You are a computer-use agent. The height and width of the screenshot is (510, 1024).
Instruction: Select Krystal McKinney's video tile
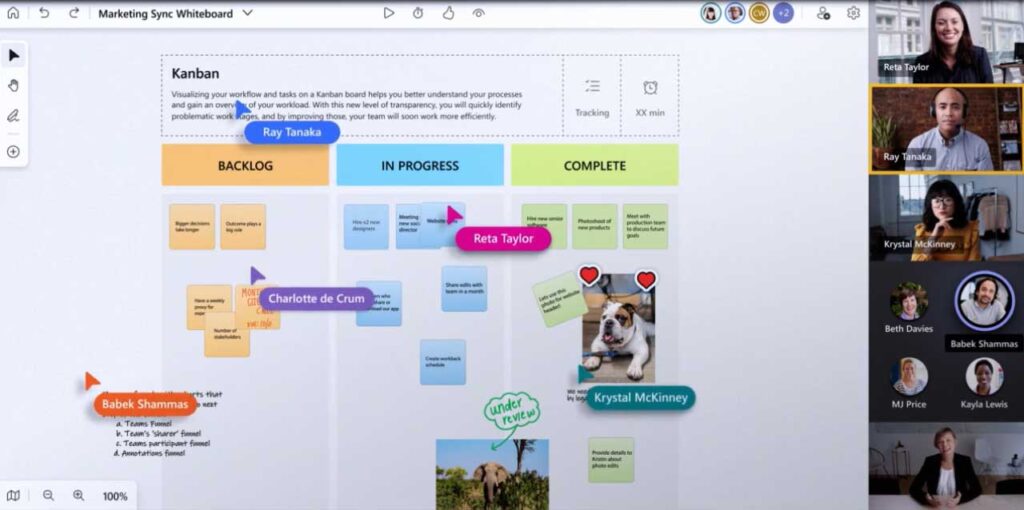[x=946, y=217]
